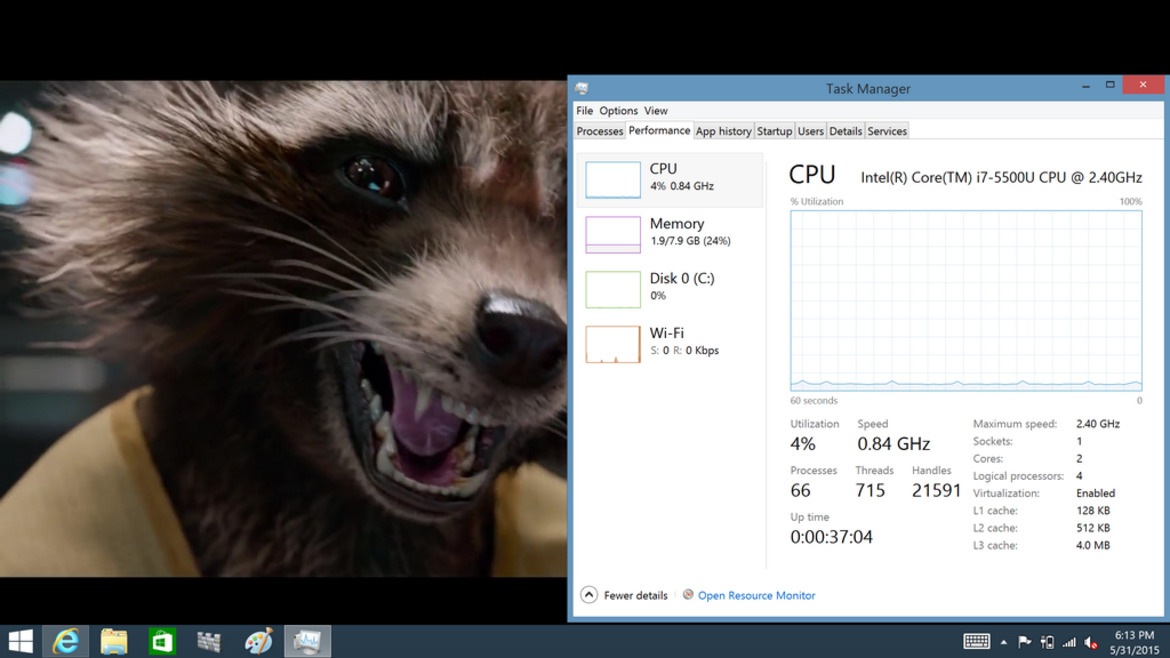Viewport: 1170px width, 658px height.
Task: Select the Memory entry in the sidebar
Action: (x=670, y=234)
